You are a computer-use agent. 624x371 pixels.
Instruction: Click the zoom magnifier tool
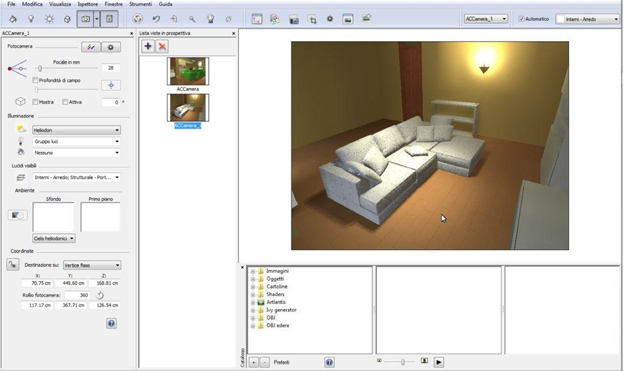pos(192,19)
